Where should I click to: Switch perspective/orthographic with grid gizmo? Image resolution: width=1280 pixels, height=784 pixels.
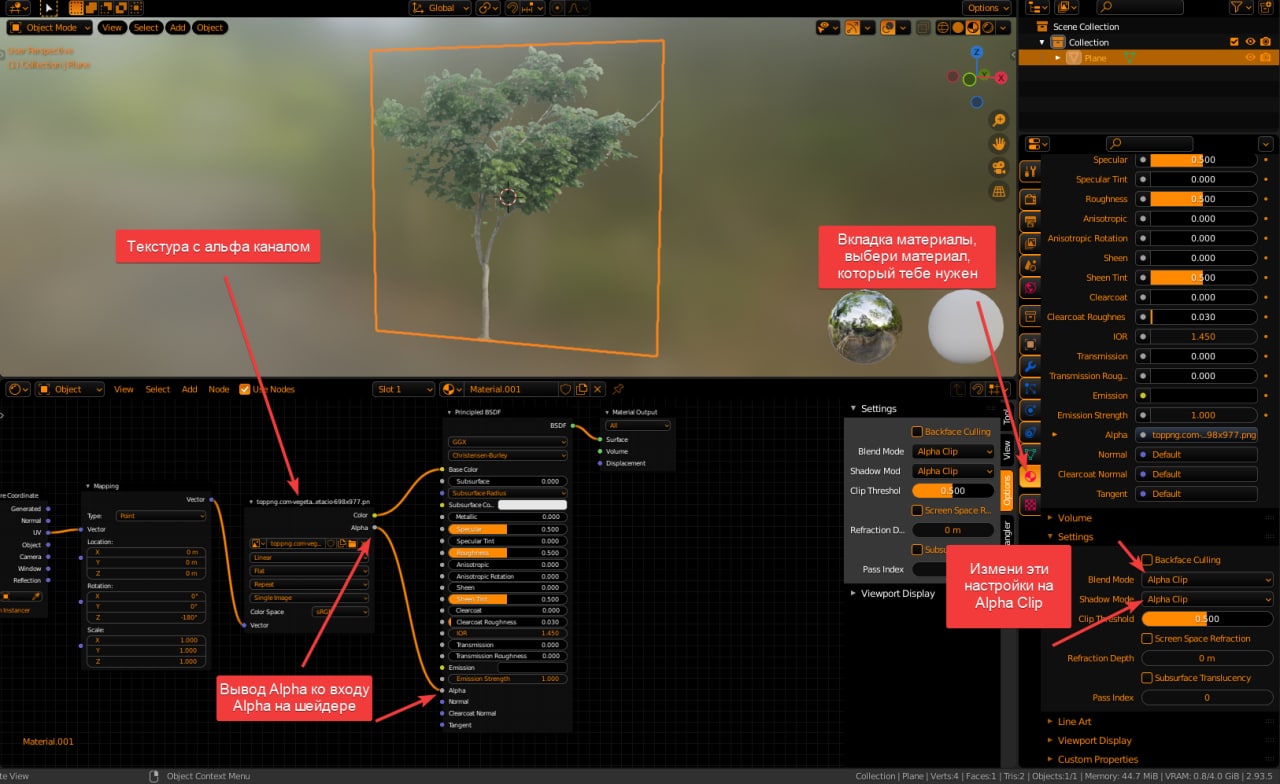click(998, 190)
